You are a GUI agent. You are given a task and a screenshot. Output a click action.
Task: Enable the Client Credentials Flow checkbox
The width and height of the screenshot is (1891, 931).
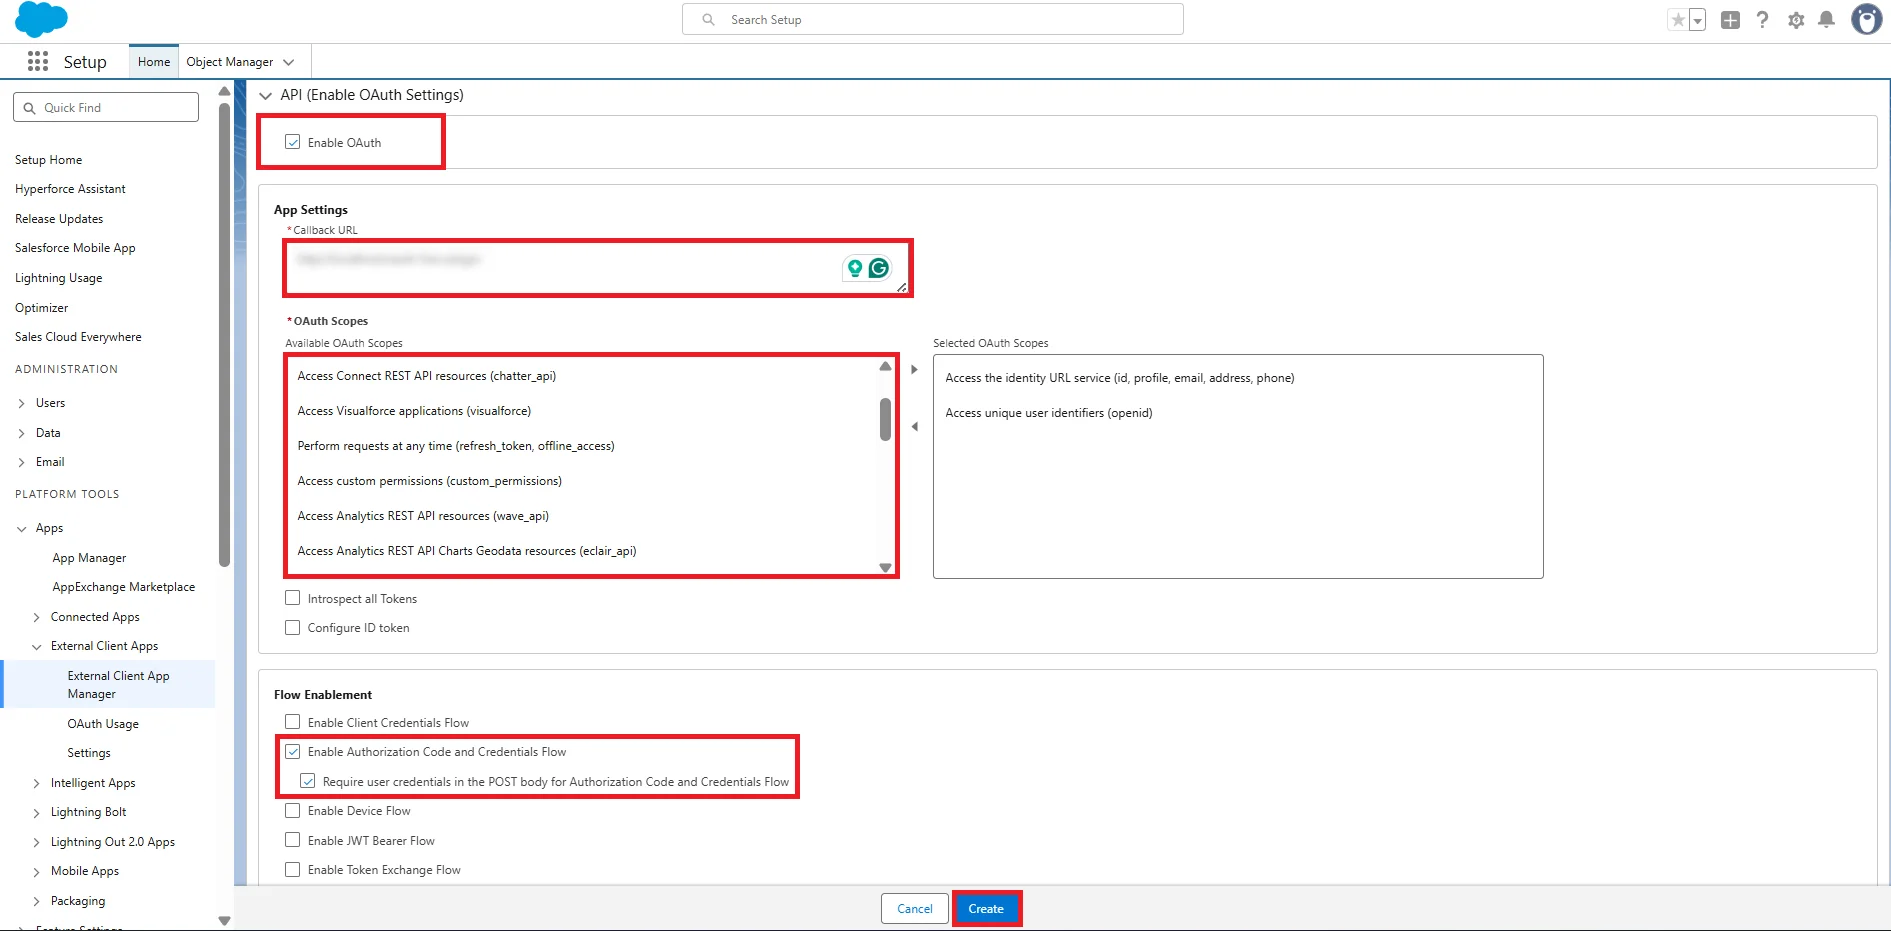[x=292, y=721]
